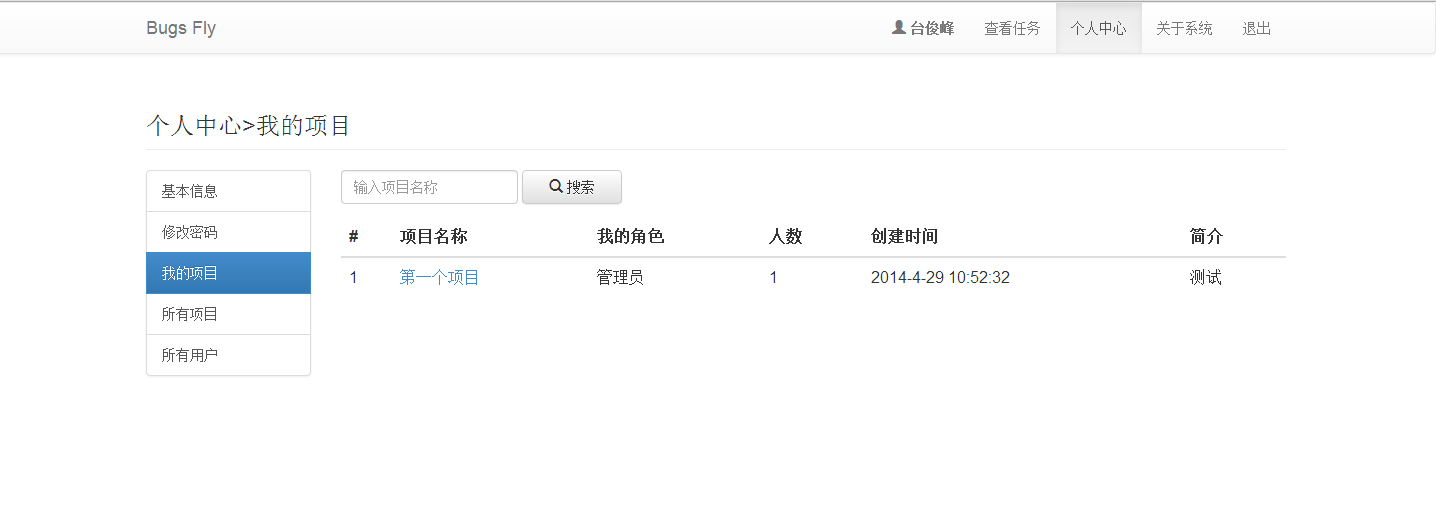The height and width of the screenshot is (522, 1436).
Task: Select 个人中心 in the top navigation
Action: point(1098,28)
